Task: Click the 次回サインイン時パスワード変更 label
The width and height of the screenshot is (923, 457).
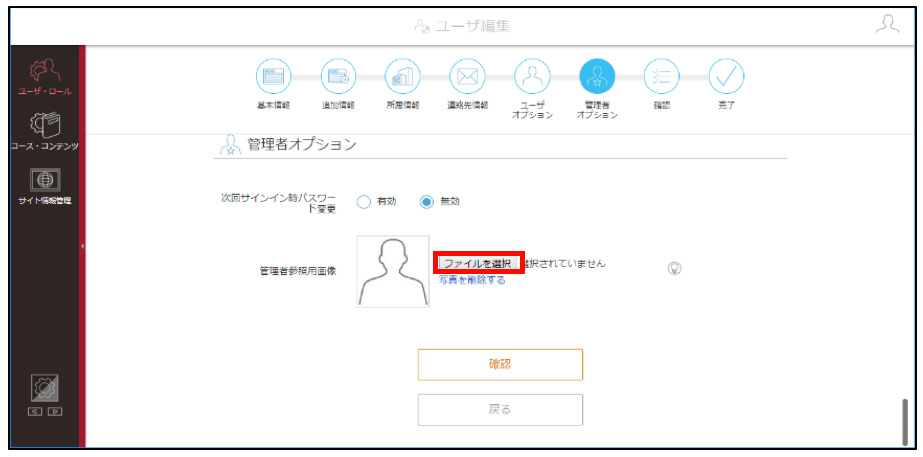Action: click(277, 203)
